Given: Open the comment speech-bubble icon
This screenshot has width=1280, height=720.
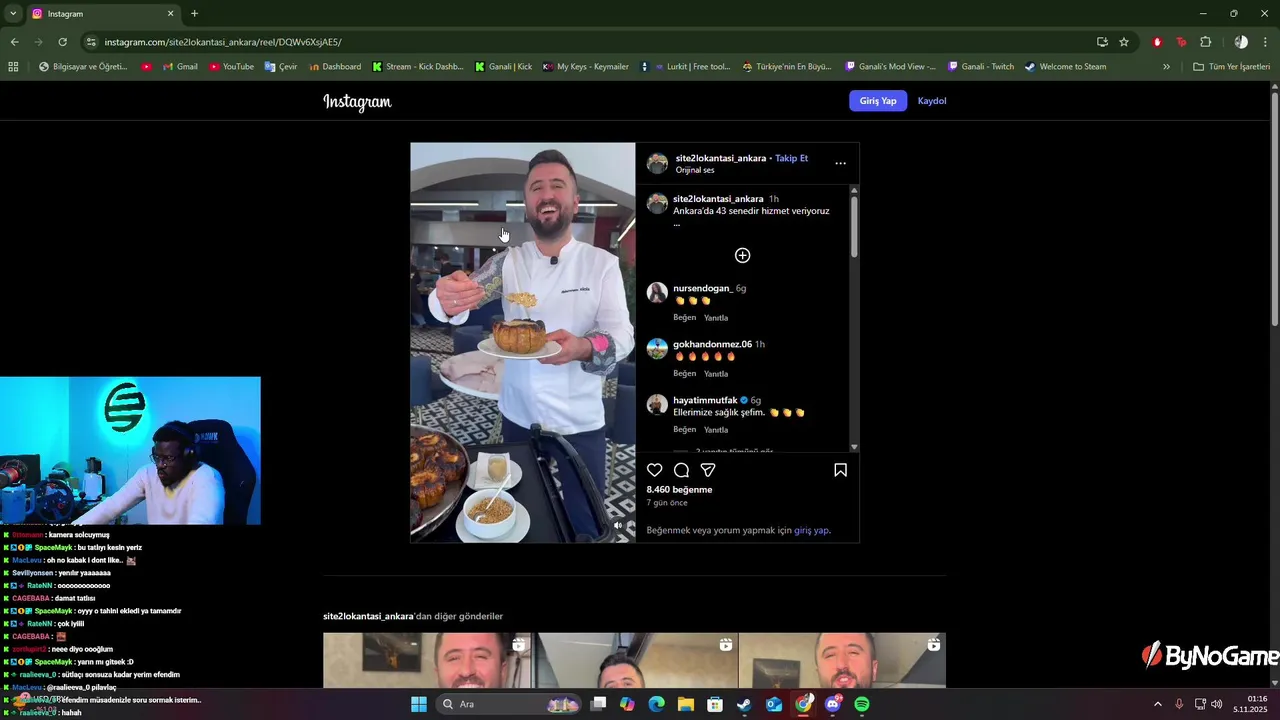Looking at the screenshot, I should (x=681, y=470).
